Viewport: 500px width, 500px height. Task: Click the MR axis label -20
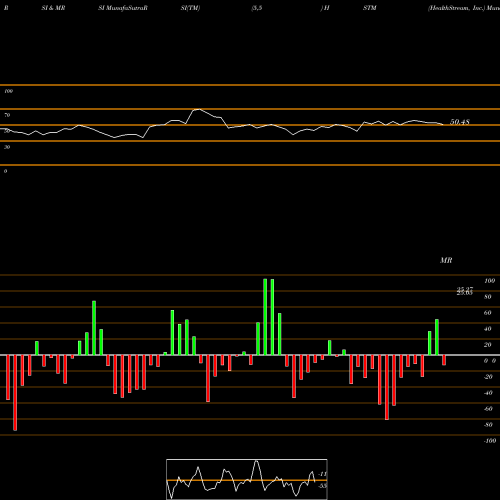(488, 377)
